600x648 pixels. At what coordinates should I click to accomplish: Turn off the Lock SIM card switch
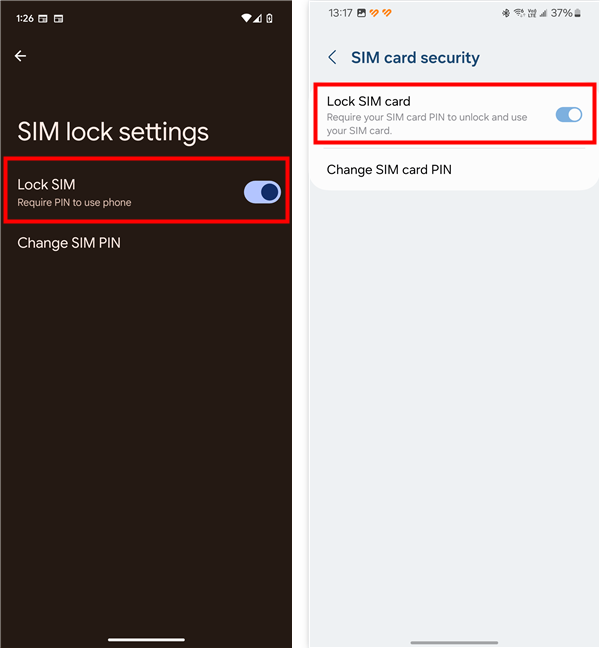(568, 115)
